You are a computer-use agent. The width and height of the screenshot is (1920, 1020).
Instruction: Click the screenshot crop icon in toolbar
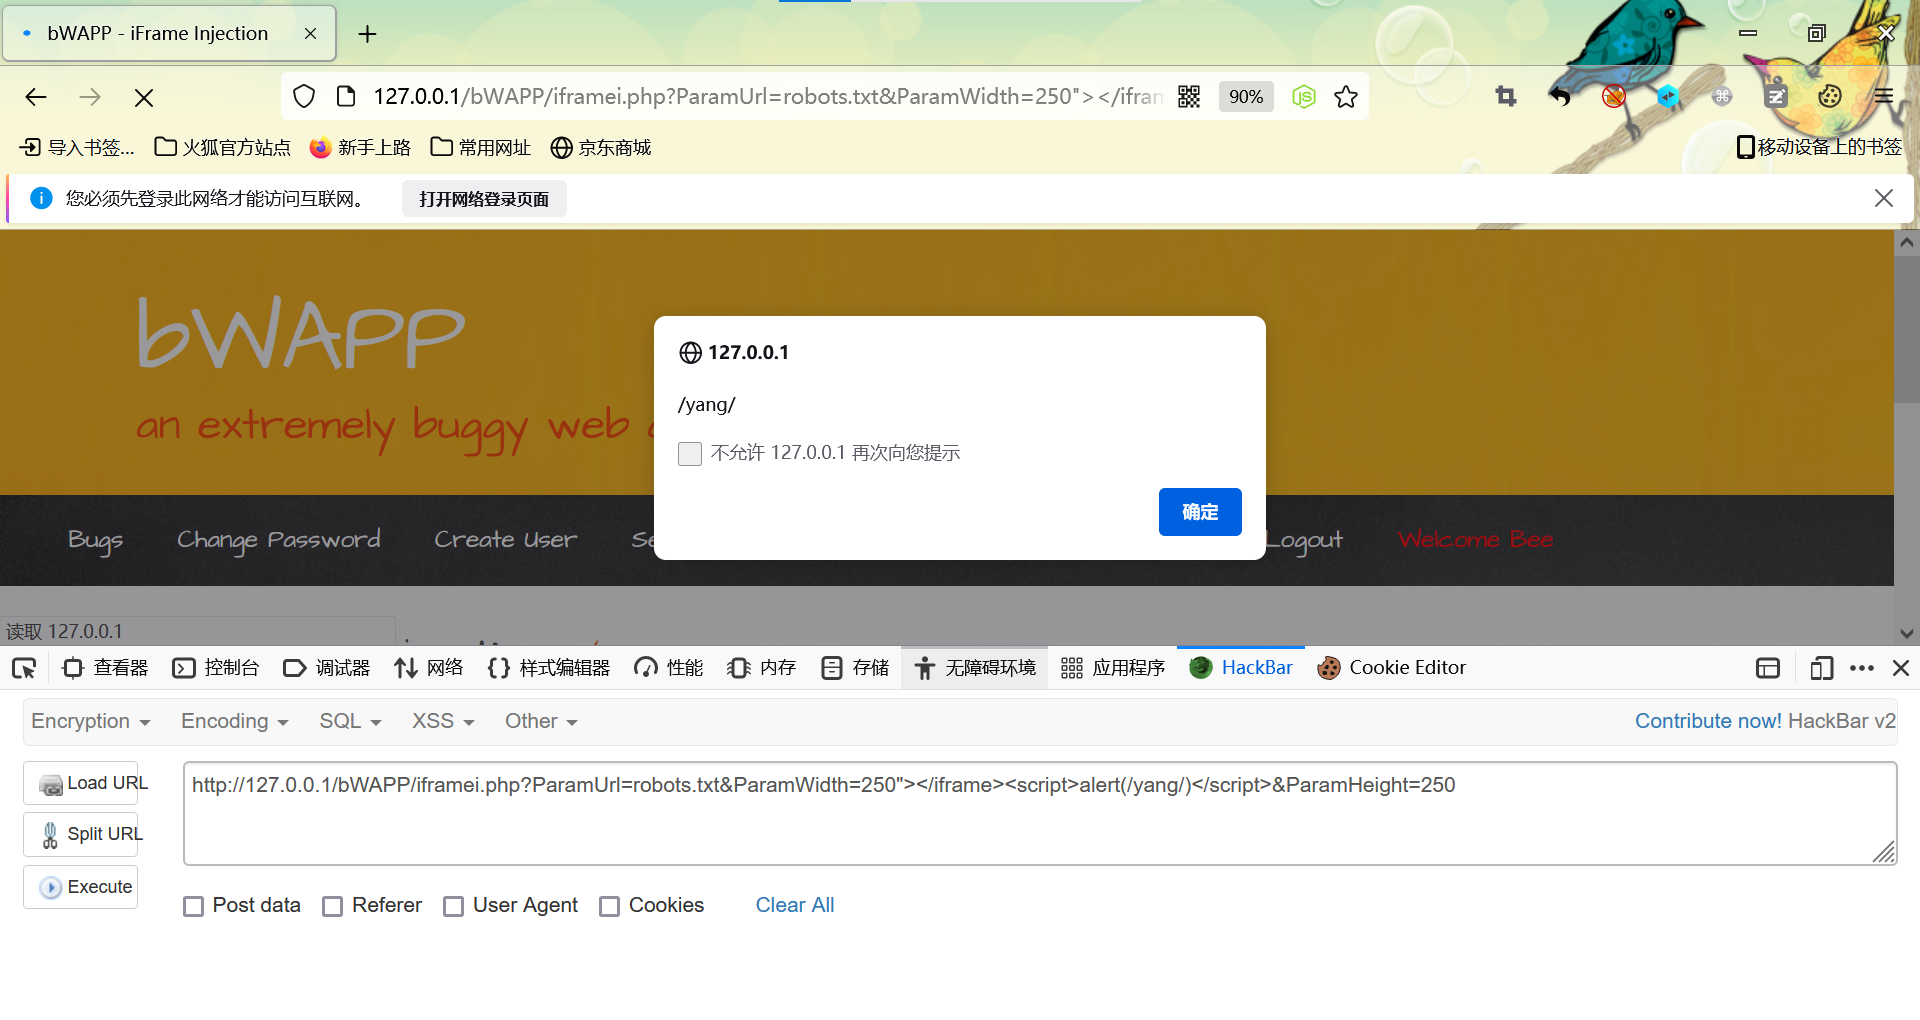click(x=1506, y=96)
